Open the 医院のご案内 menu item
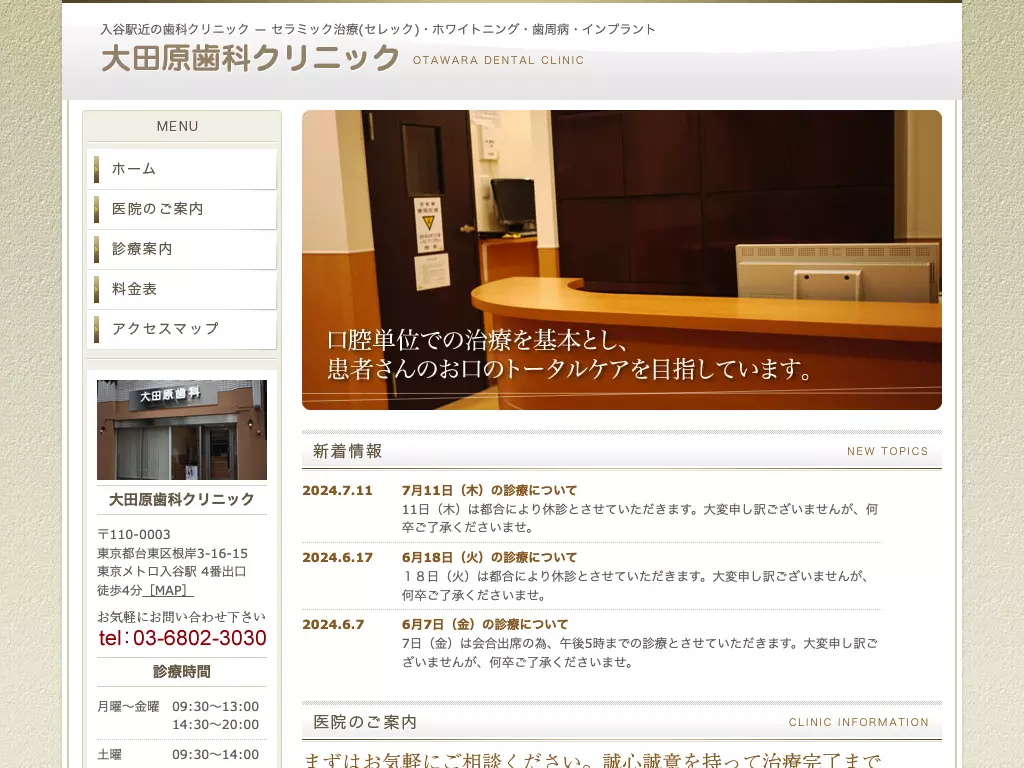Viewport: 1024px width, 768px height. [182, 209]
